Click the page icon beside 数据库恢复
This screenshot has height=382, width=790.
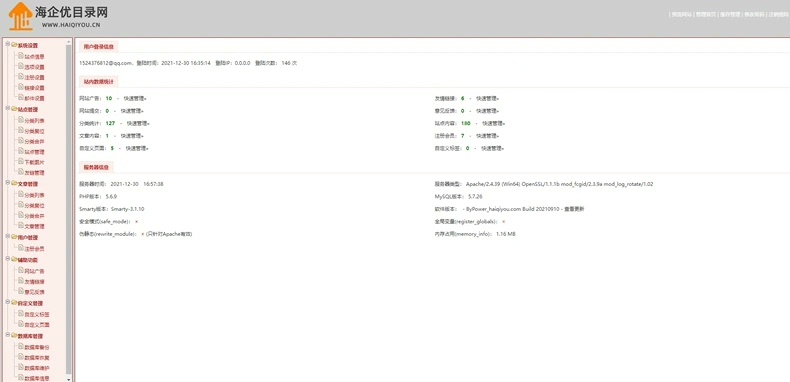[21, 357]
